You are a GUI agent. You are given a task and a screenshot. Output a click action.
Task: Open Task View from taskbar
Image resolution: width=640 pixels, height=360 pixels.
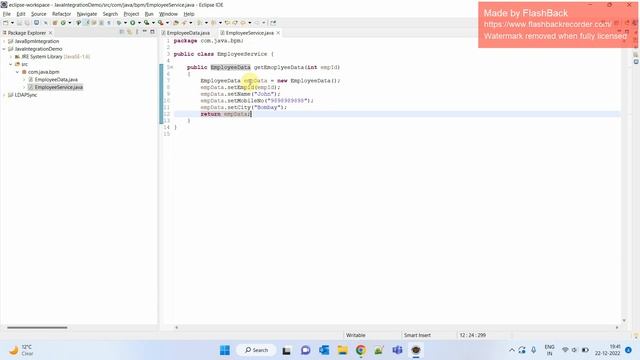[x=287, y=350]
